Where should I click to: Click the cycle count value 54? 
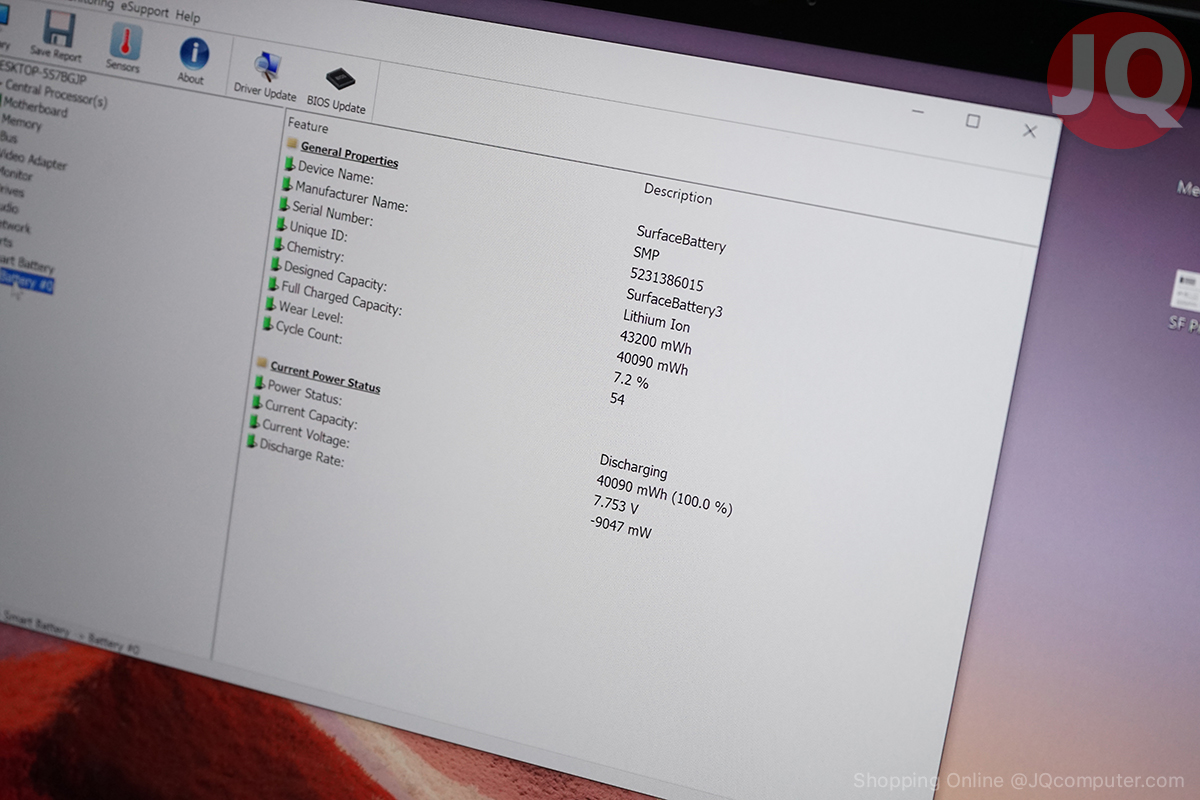tap(617, 398)
